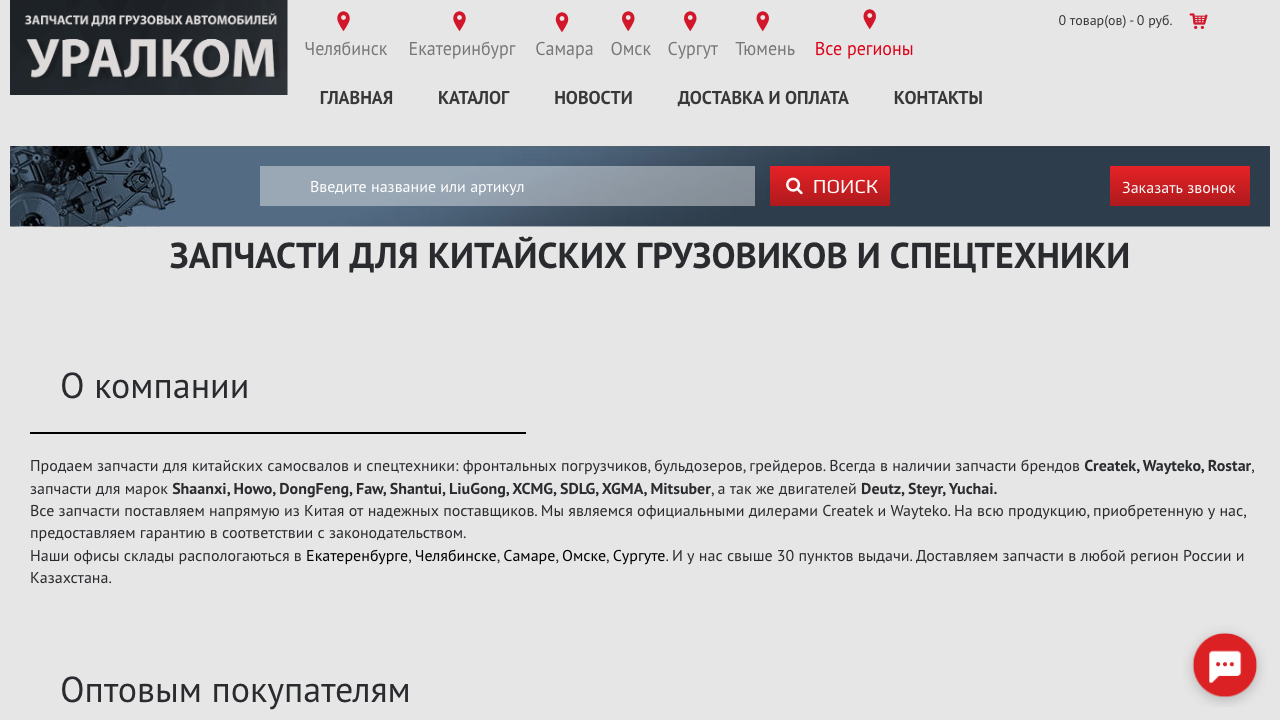Click the bold engine text Deutz, Steyr, Yuchai.
This screenshot has height=720, width=1280.
point(929,489)
